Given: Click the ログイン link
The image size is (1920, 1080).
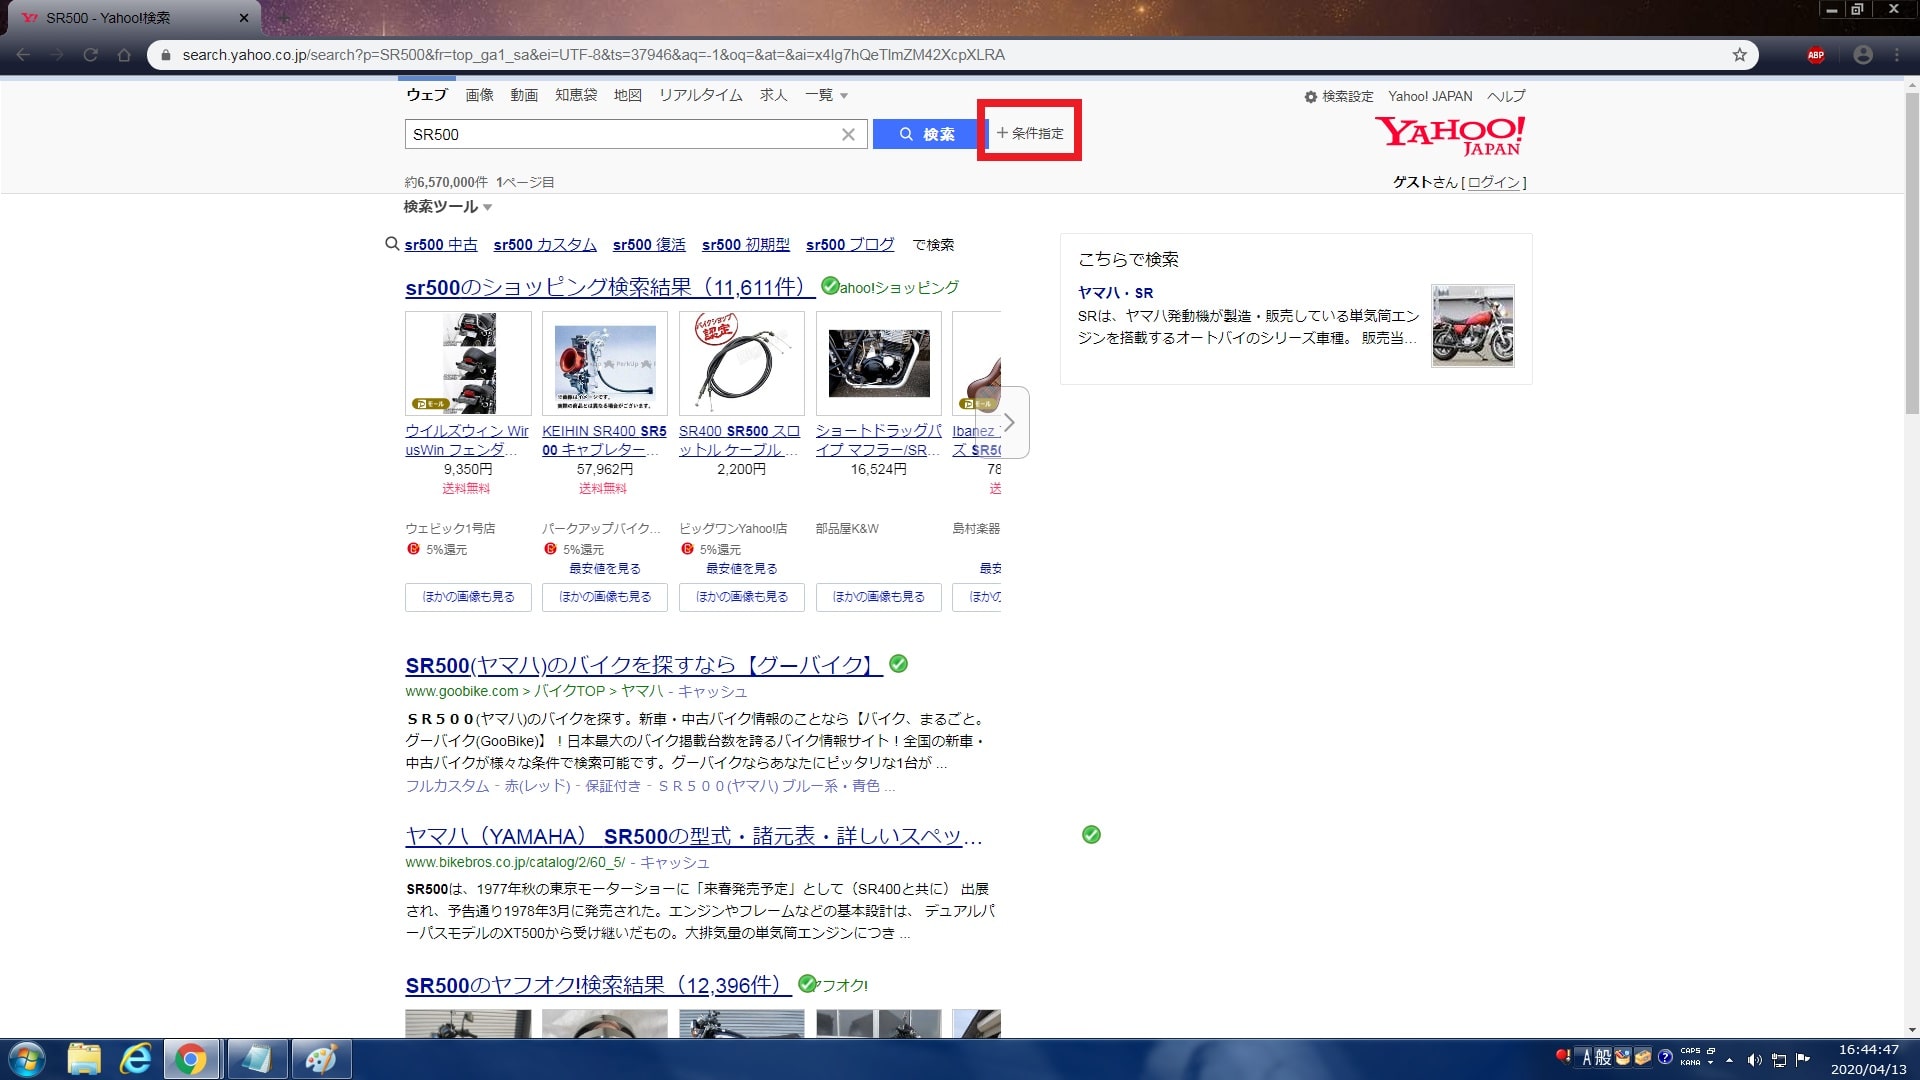Looking at the screenshot, I should tap(1494, 182).
